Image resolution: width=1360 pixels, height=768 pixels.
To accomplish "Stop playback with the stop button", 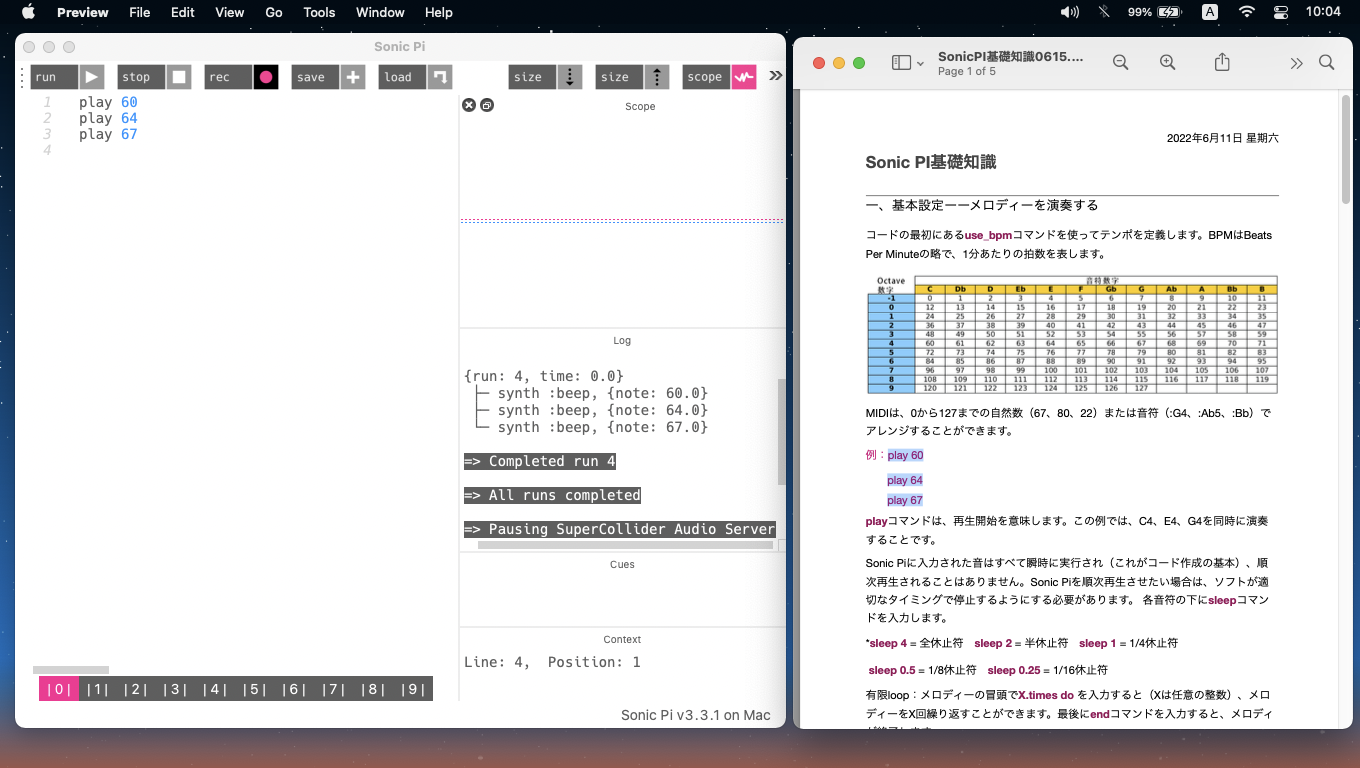I will [x=179, y=77].
